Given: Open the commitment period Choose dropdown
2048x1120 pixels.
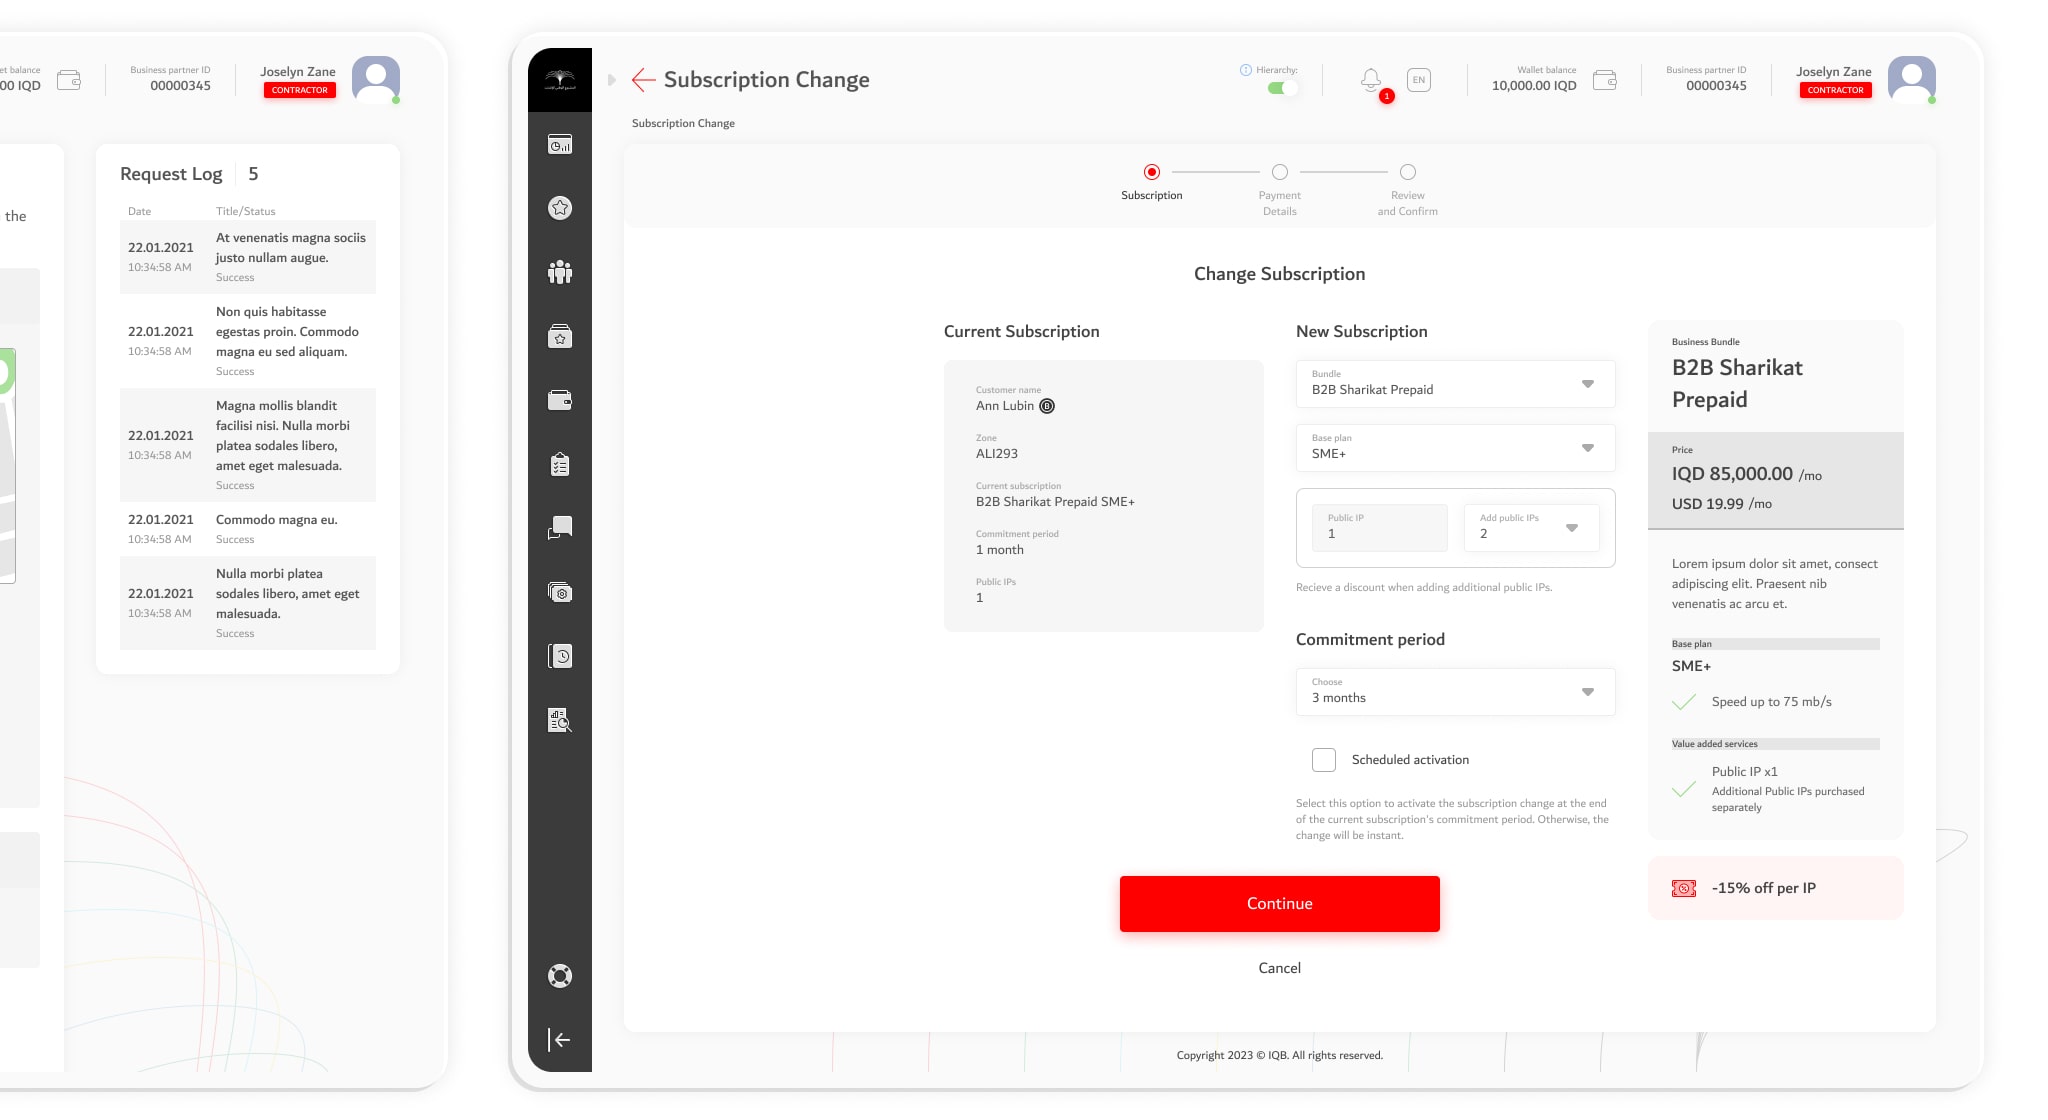Looking at the screenshot, I should pos(1455,692).
